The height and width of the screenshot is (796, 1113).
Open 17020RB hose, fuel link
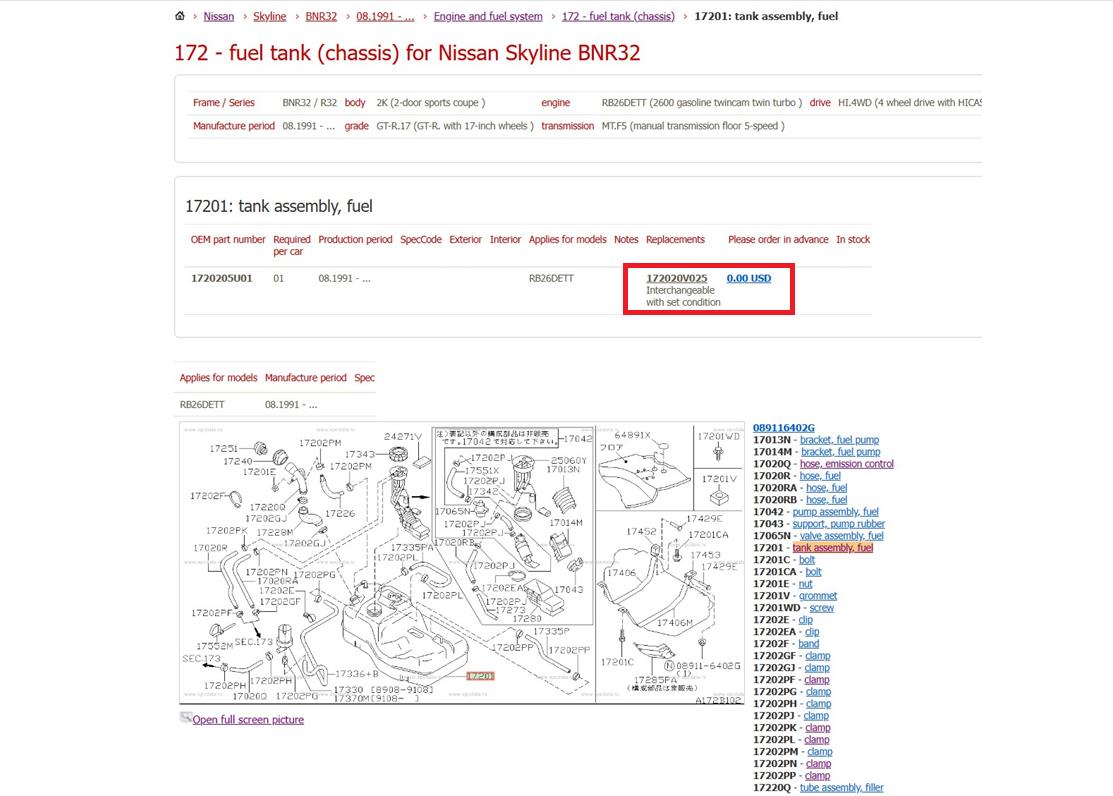[826, 500]
